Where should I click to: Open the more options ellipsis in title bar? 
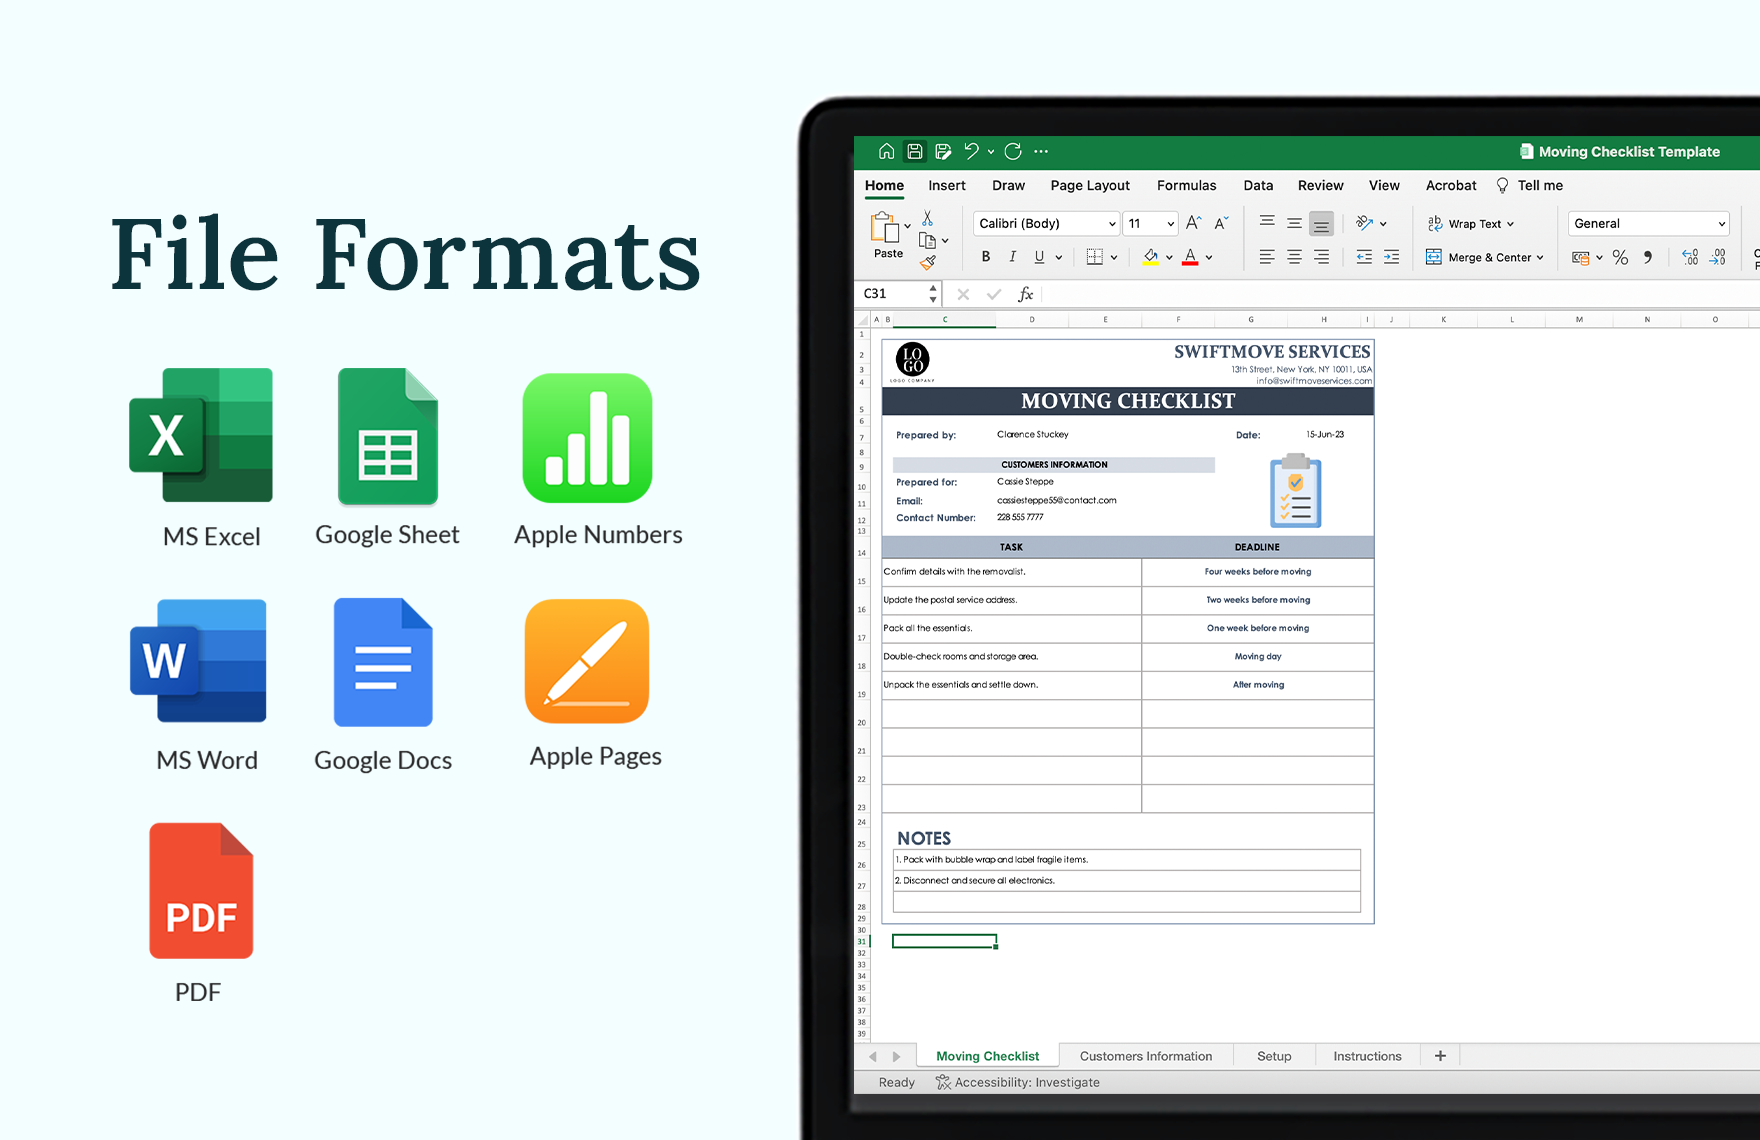coord(1041,151)
